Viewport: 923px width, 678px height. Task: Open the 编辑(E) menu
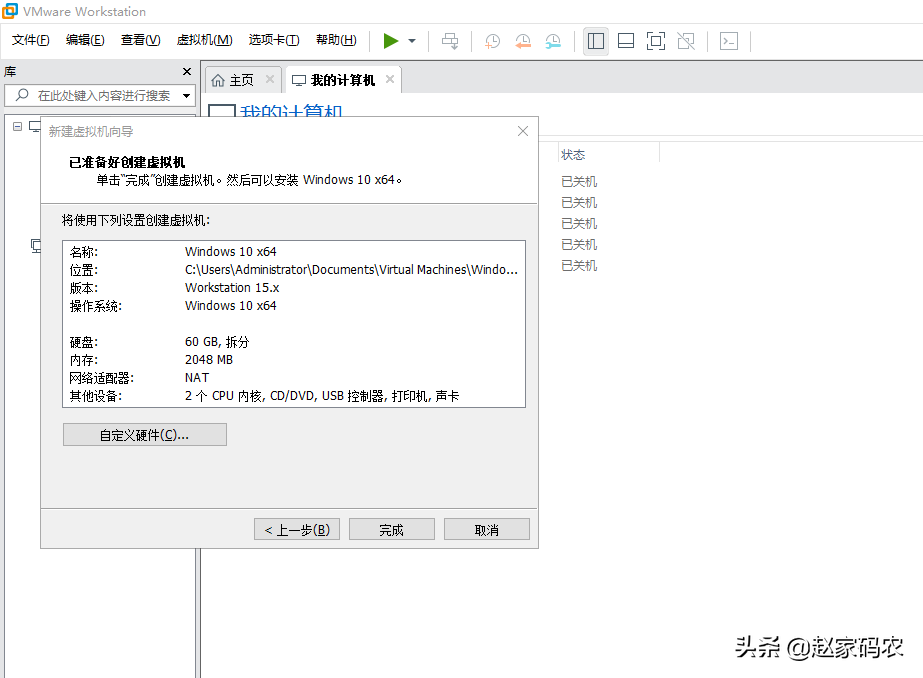(85, 40)
